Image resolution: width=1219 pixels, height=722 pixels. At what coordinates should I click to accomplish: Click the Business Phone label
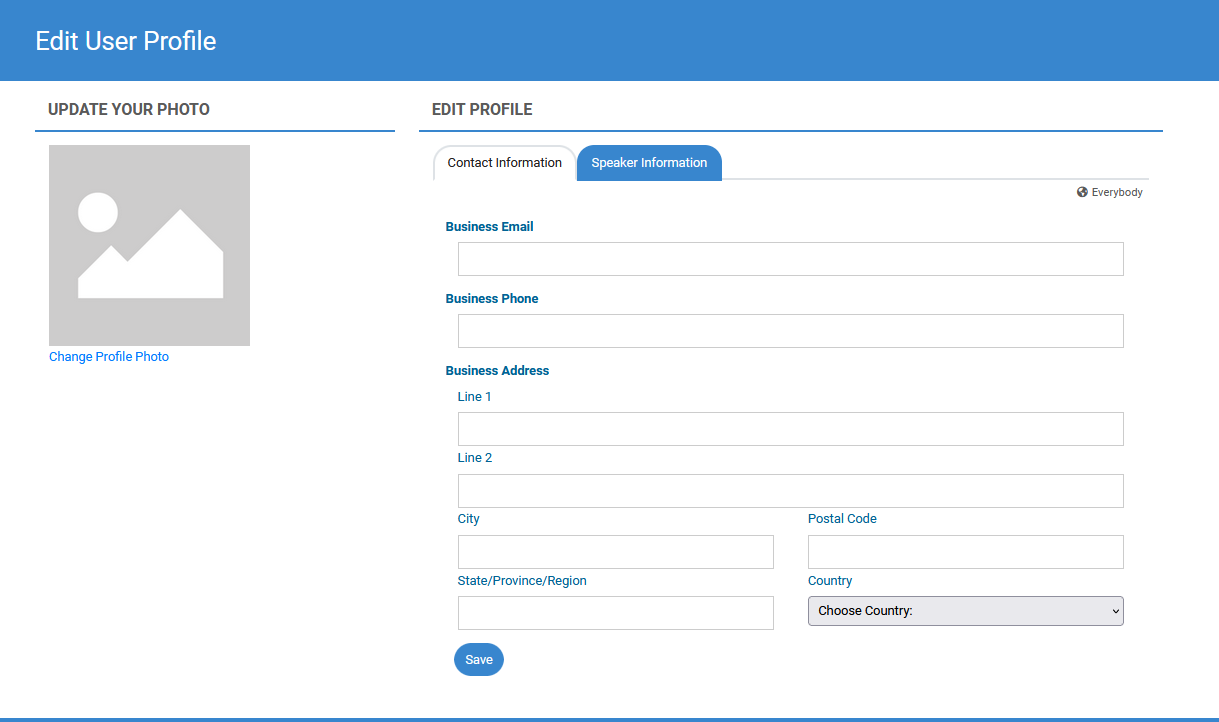(x=492, y=299)
